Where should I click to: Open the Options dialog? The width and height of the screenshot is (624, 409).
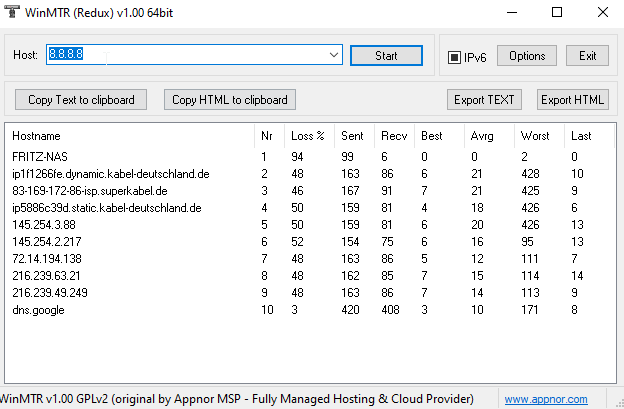coord(526,56)
